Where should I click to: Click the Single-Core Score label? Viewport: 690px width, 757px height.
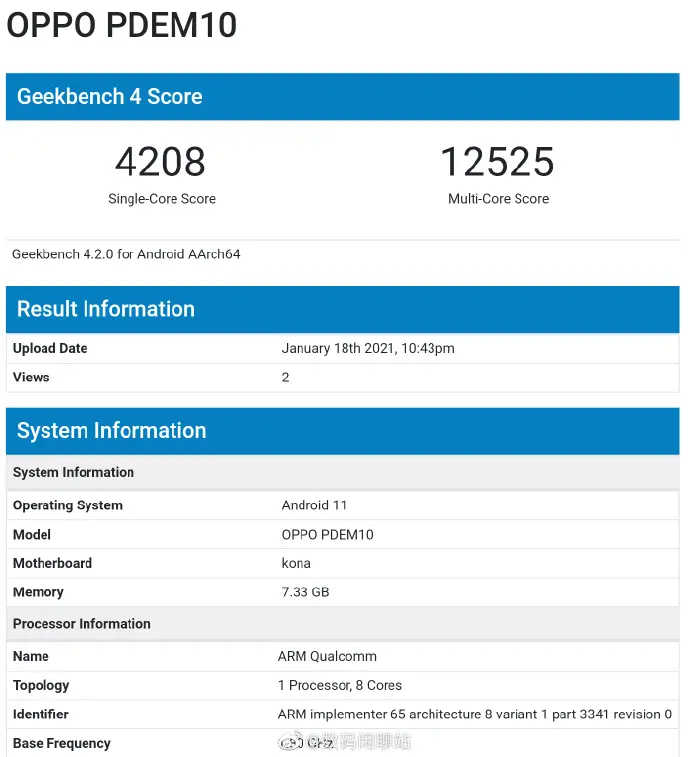[162, 199]
